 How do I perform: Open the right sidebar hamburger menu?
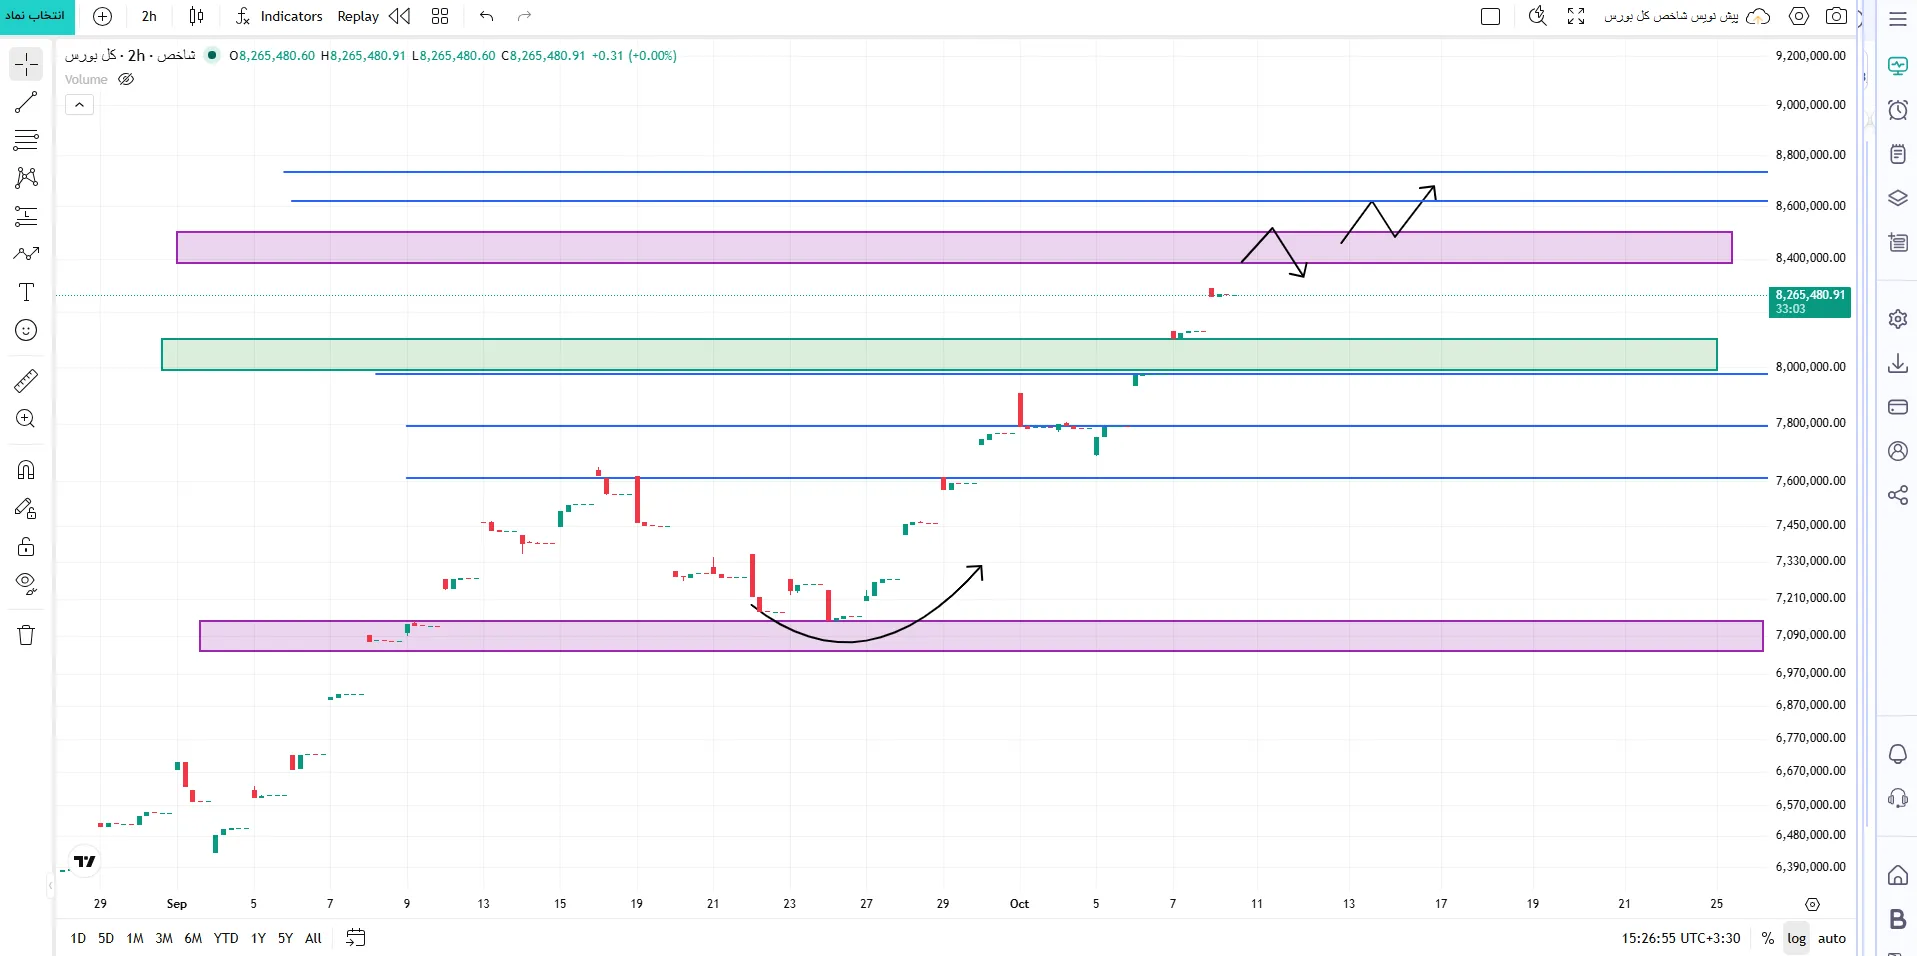click(1898, 19)
